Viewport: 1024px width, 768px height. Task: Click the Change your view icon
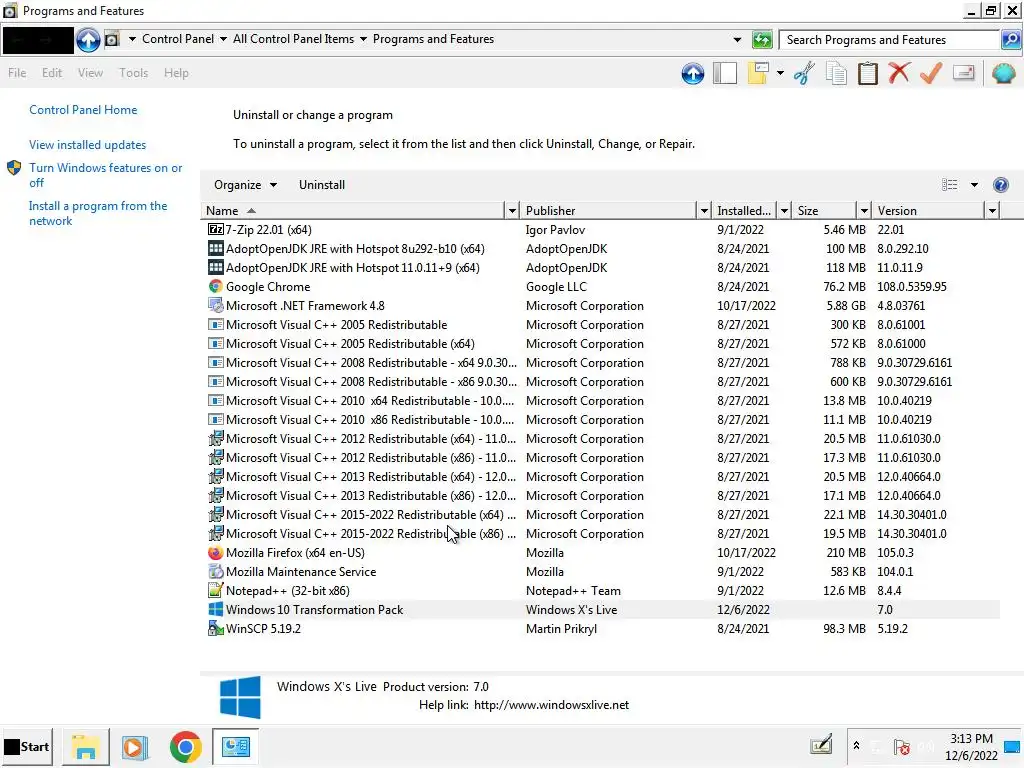950,185
